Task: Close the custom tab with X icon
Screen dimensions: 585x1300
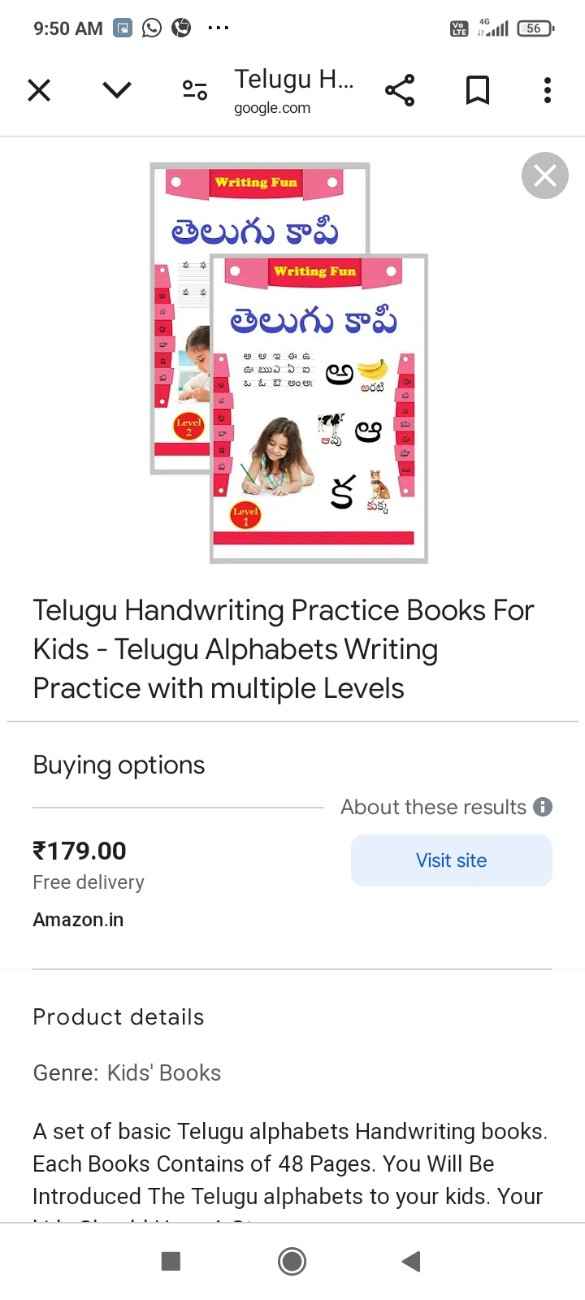Action: point(38,91)
